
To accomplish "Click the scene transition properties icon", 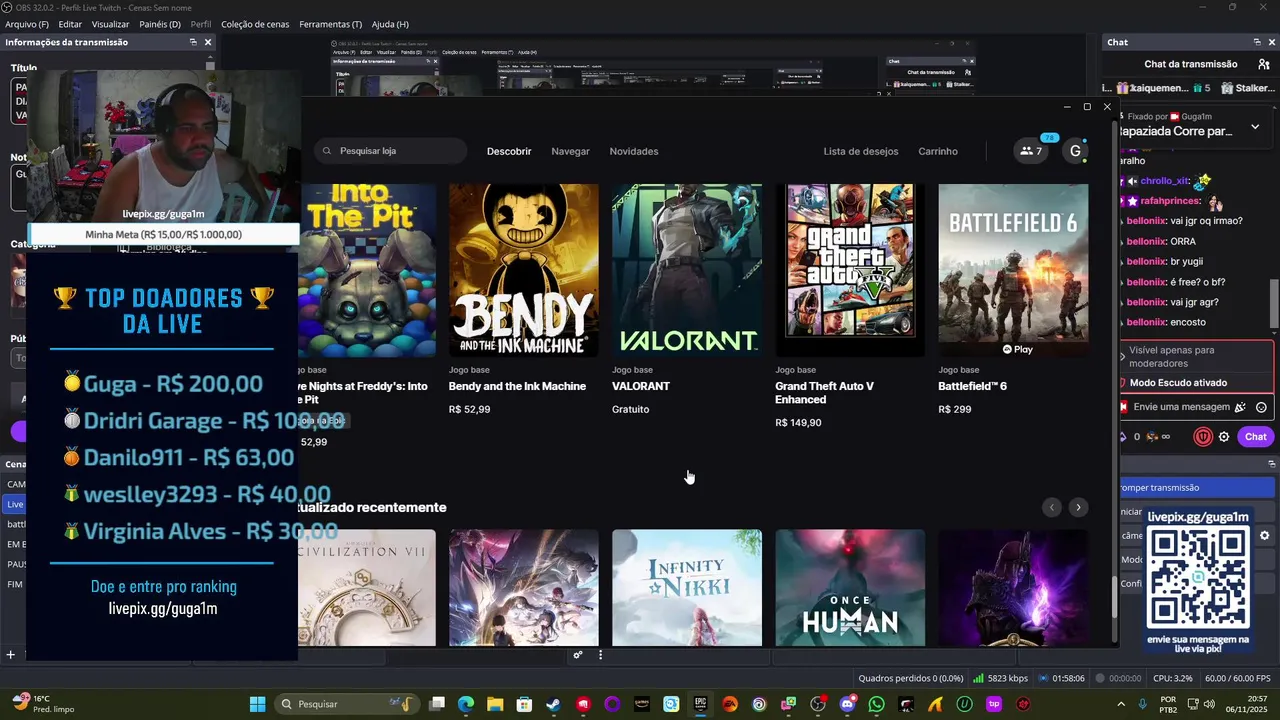I will (578, 655).
